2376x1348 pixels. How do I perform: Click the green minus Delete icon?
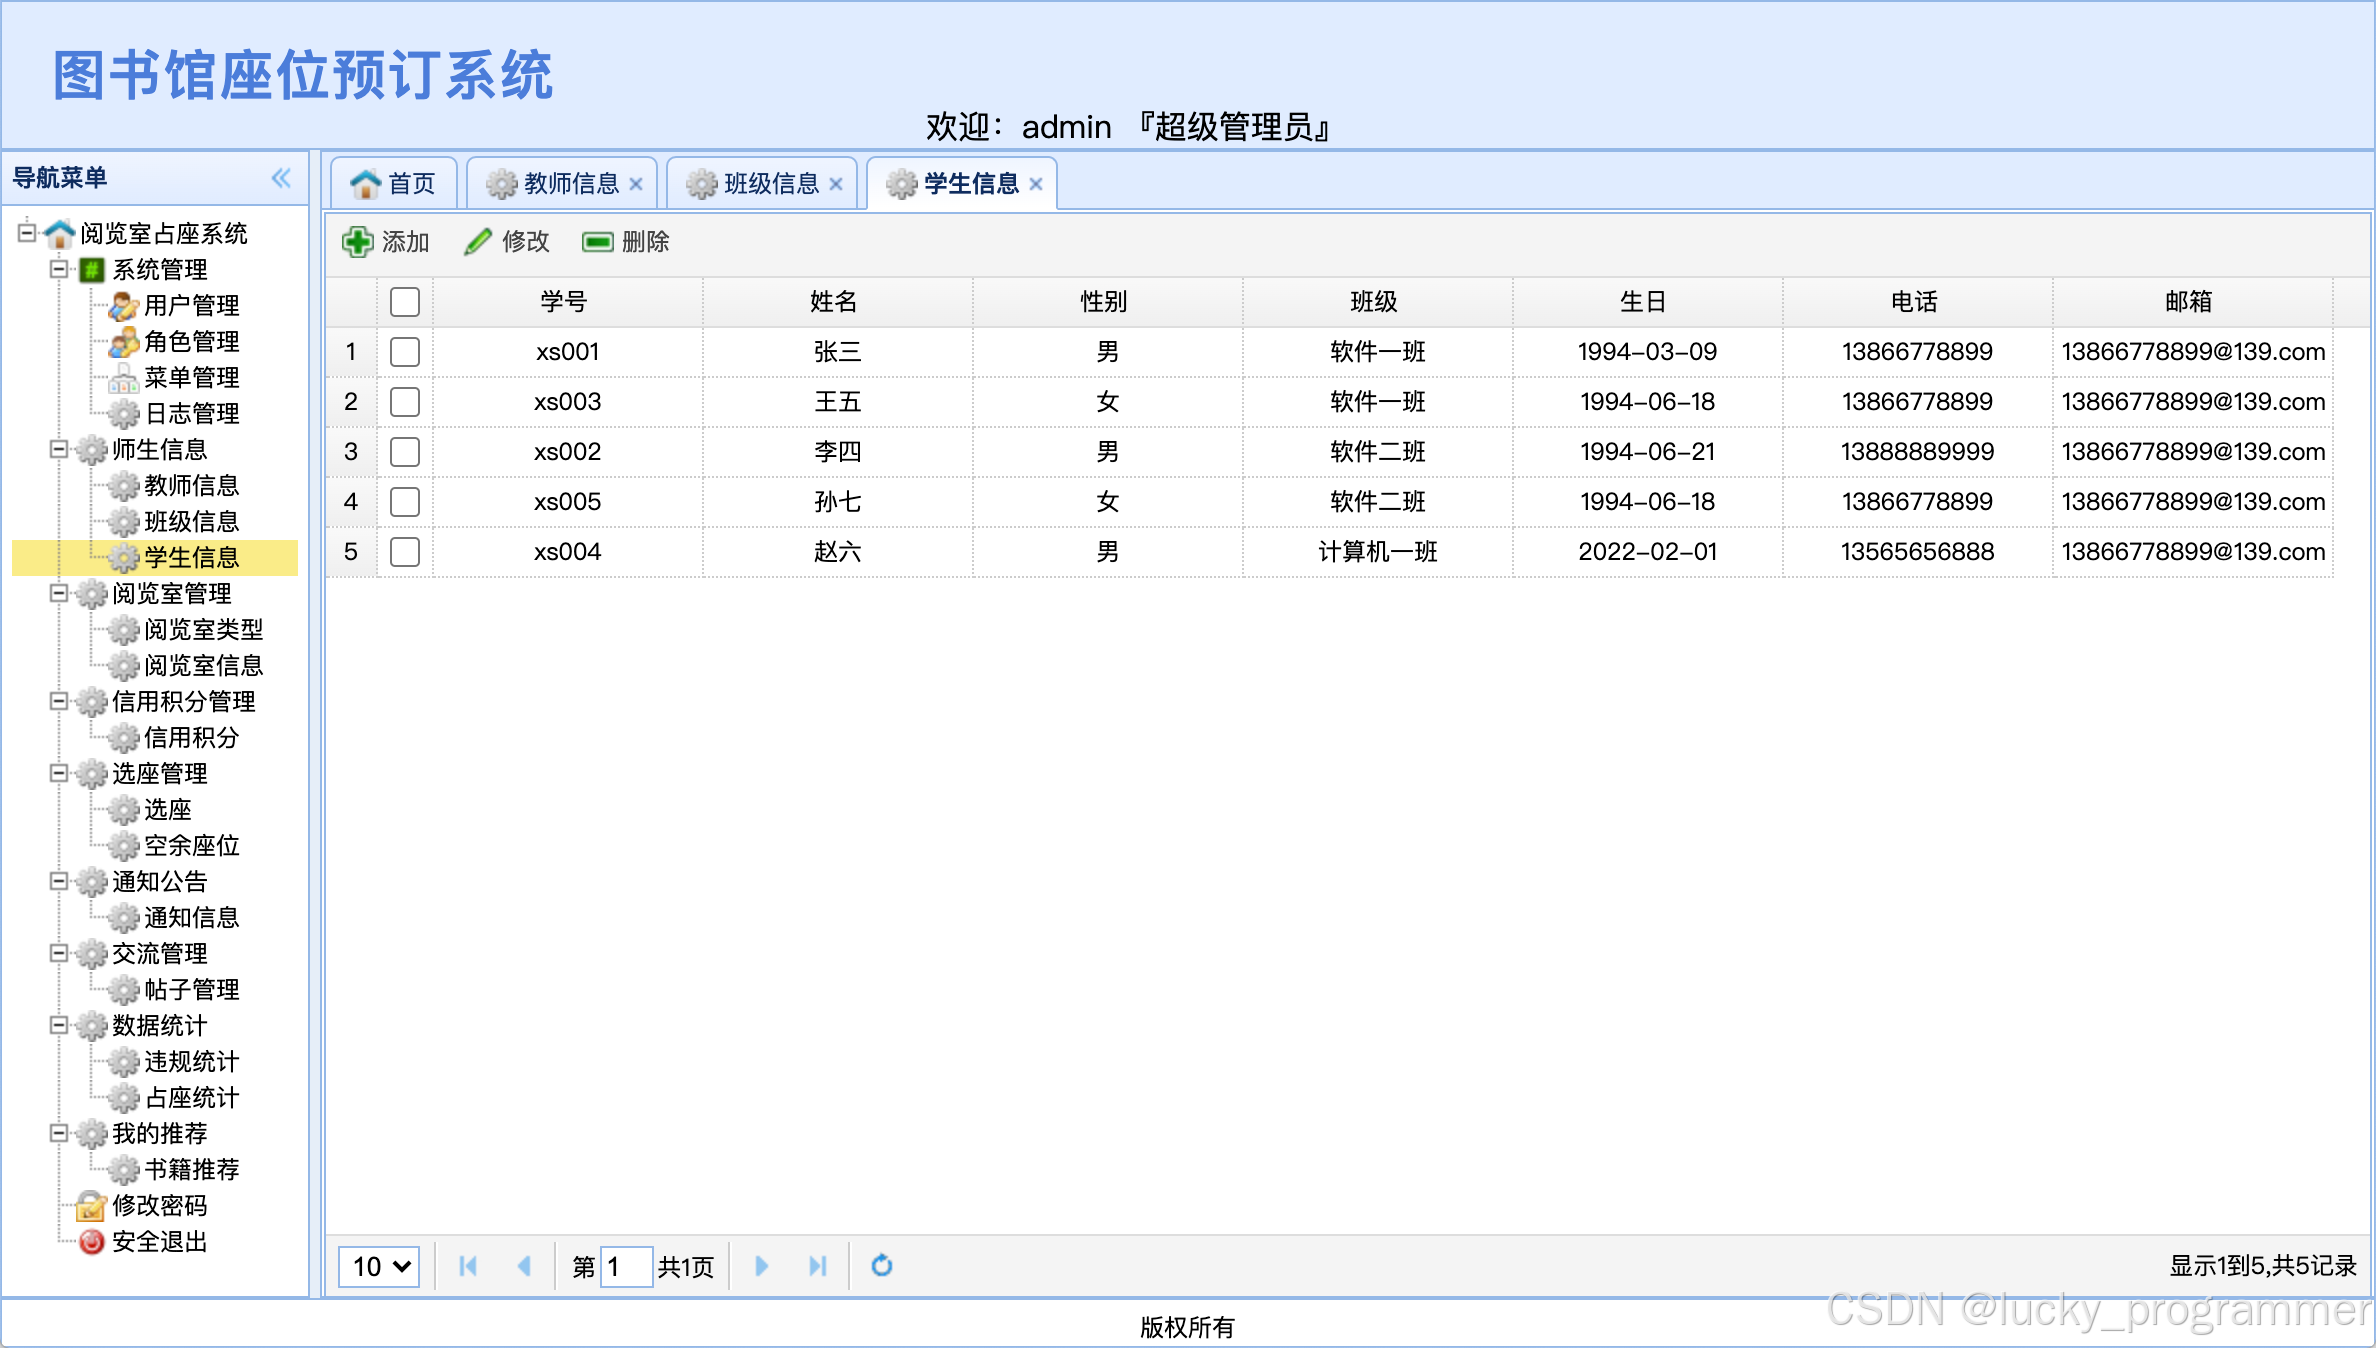coord(597,242)
